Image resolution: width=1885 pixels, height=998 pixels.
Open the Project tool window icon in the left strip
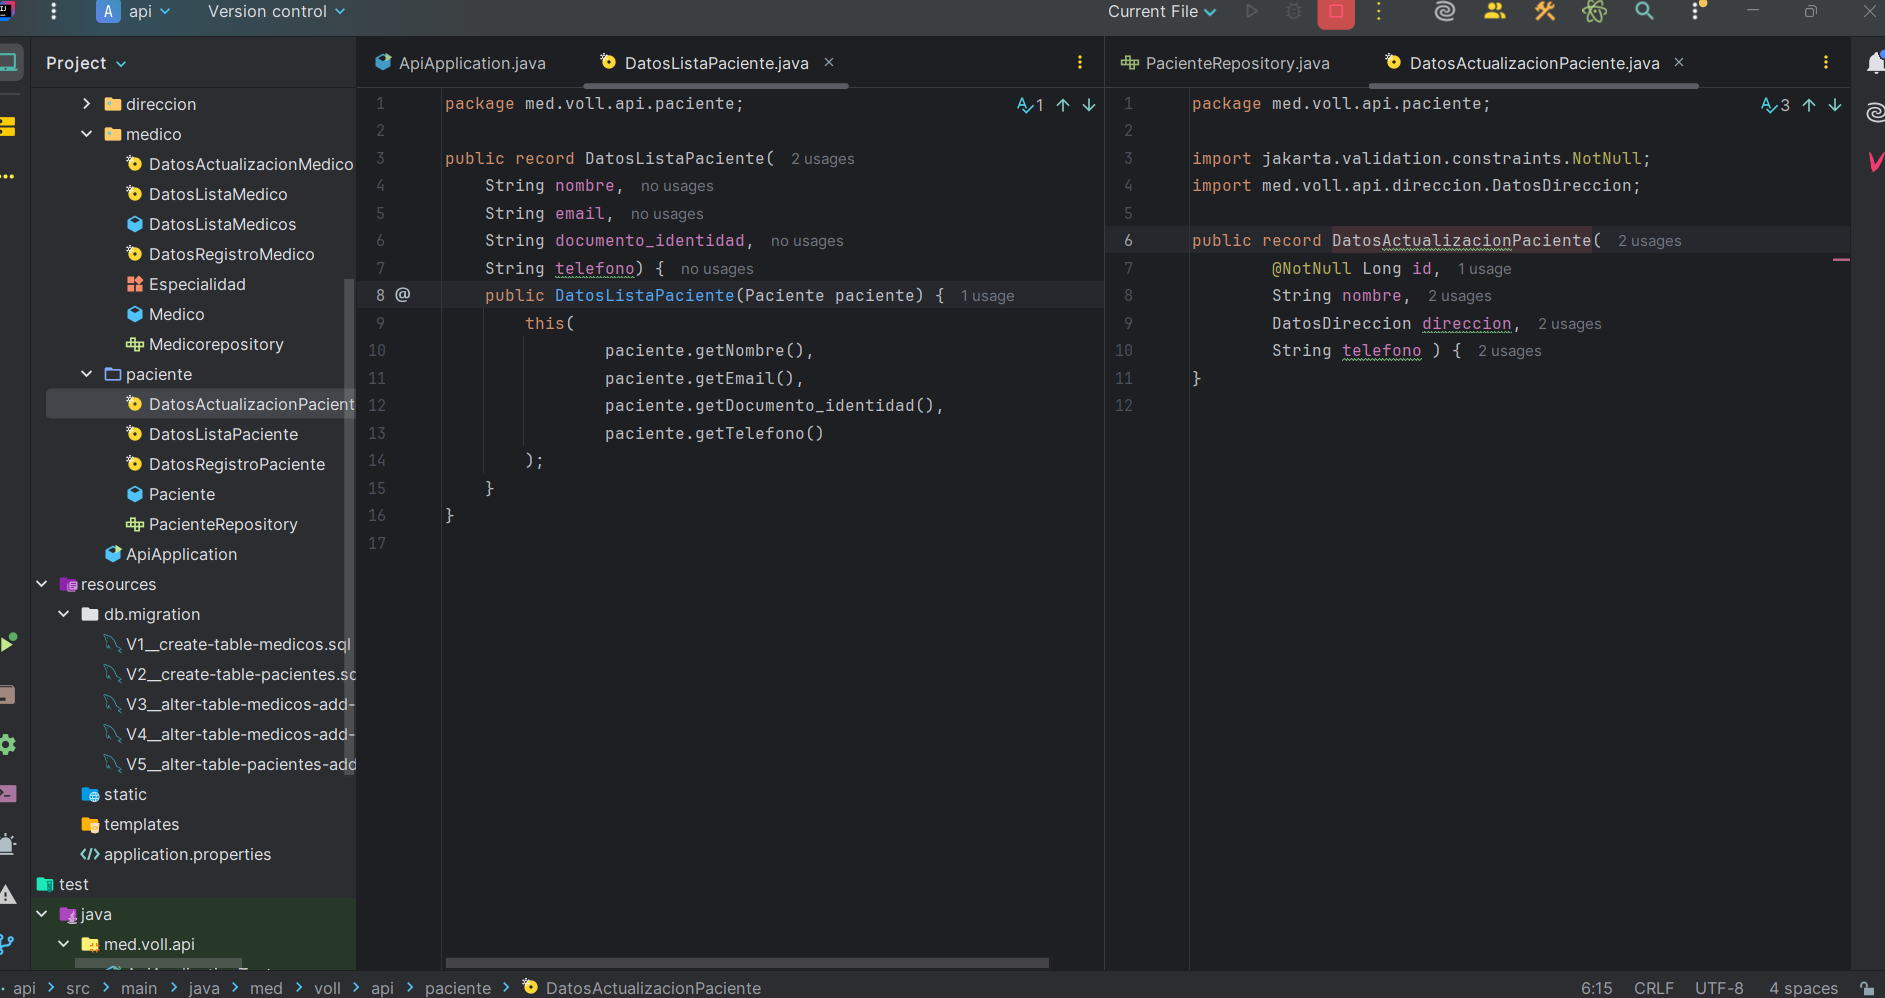[x=8, y=63]
